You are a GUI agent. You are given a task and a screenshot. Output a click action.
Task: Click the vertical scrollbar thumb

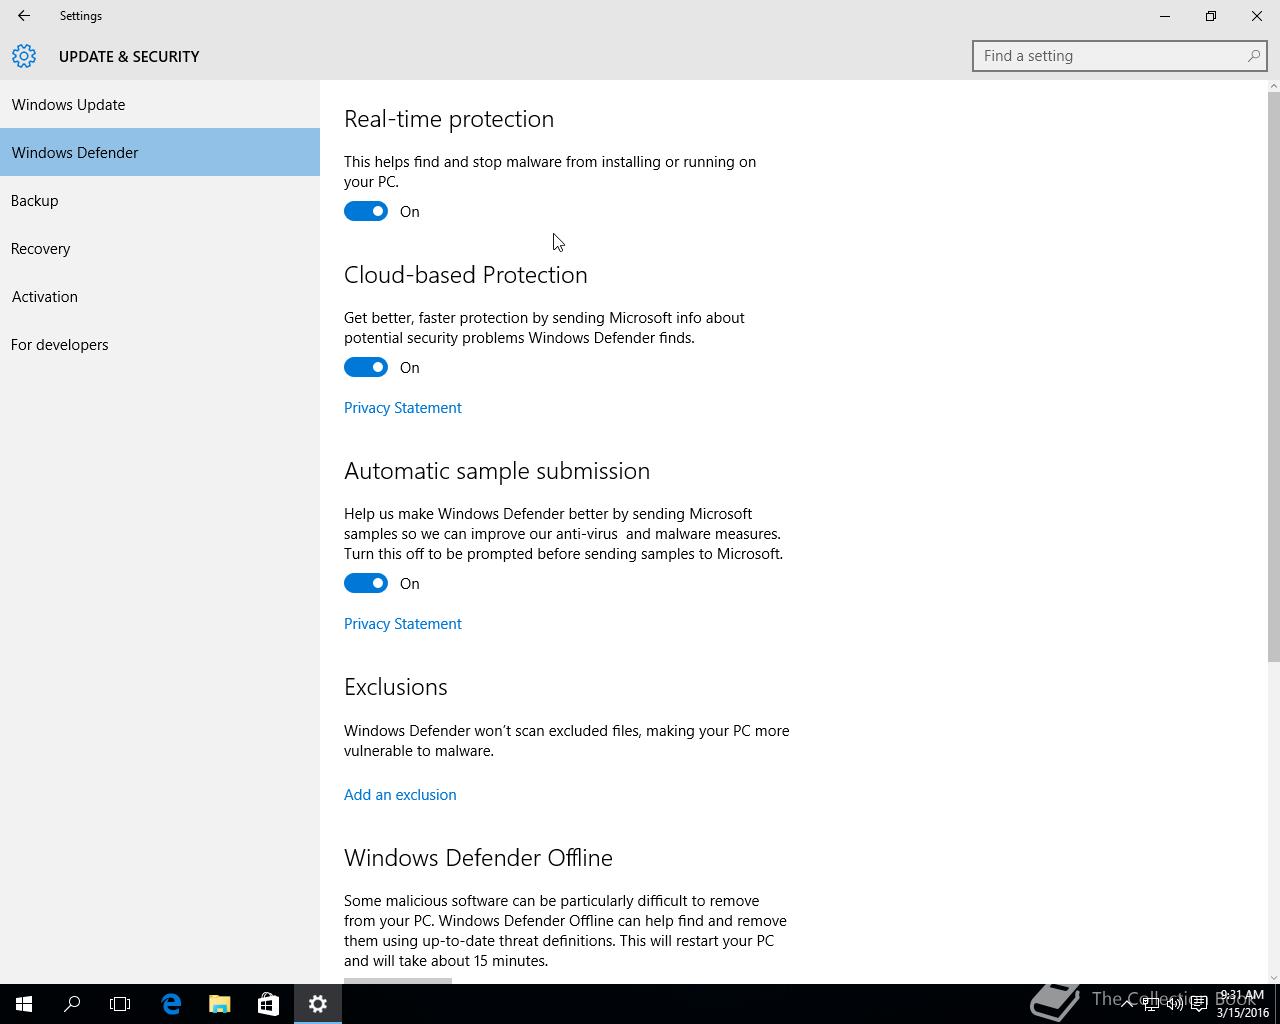(x=1273, y=377)
